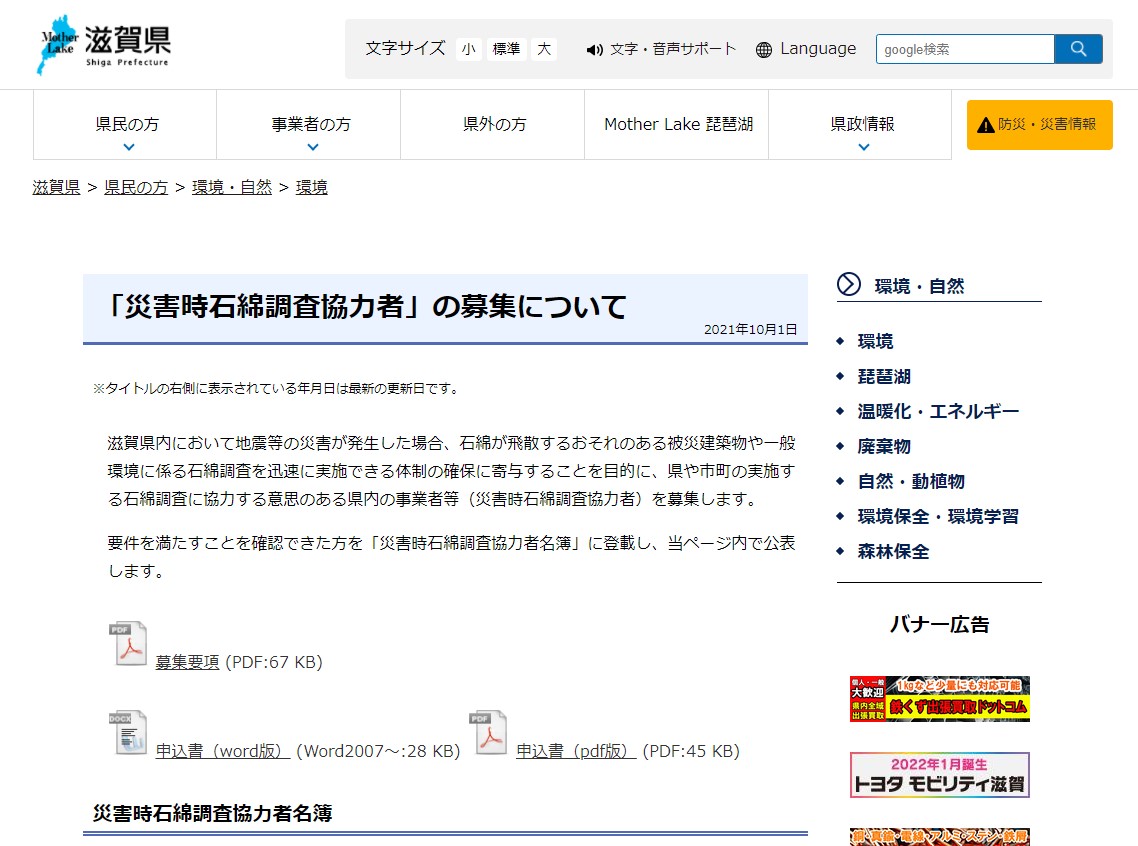This screenshot has height=846, width=1138.
Task: Set text size to 小
Action: pyautogui.click(x=469, y=49)
